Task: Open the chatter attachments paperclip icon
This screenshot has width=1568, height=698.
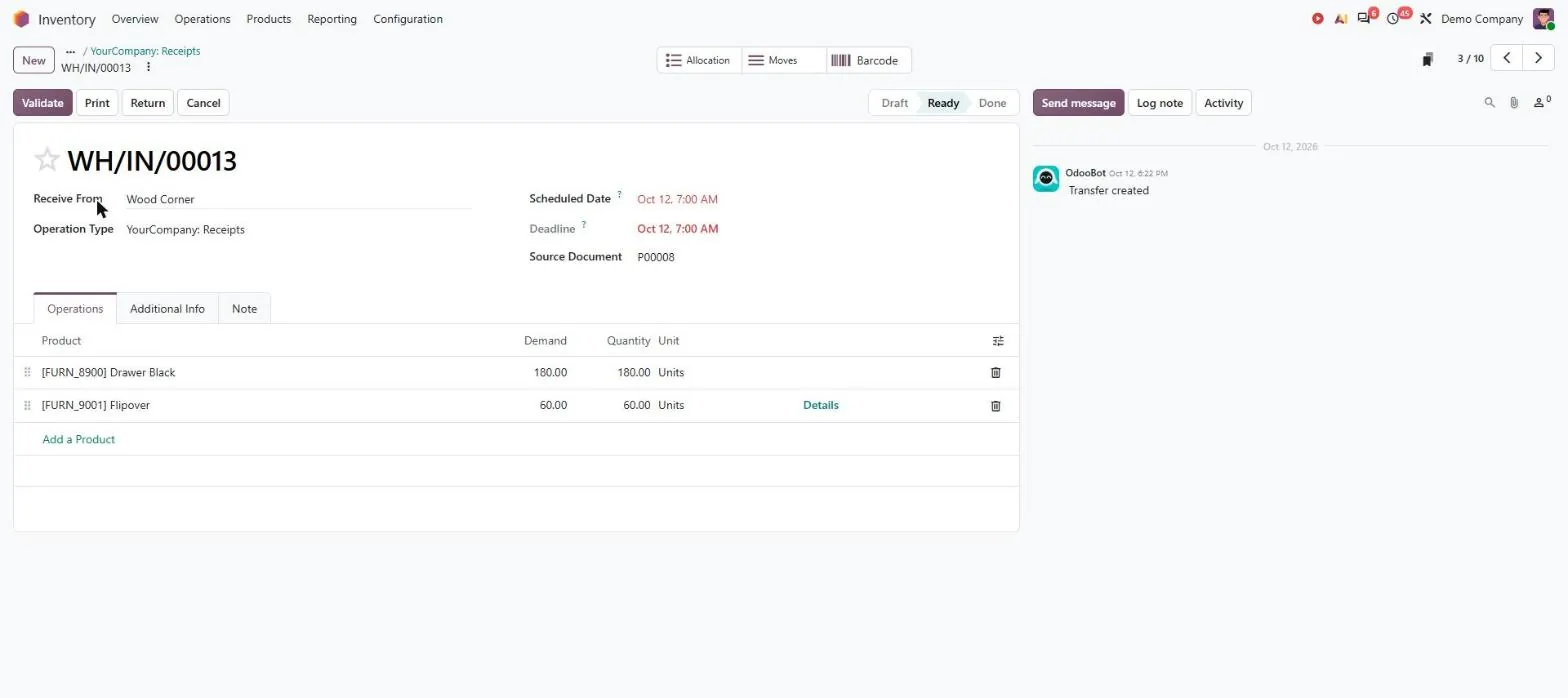Action: point(1514,102)
